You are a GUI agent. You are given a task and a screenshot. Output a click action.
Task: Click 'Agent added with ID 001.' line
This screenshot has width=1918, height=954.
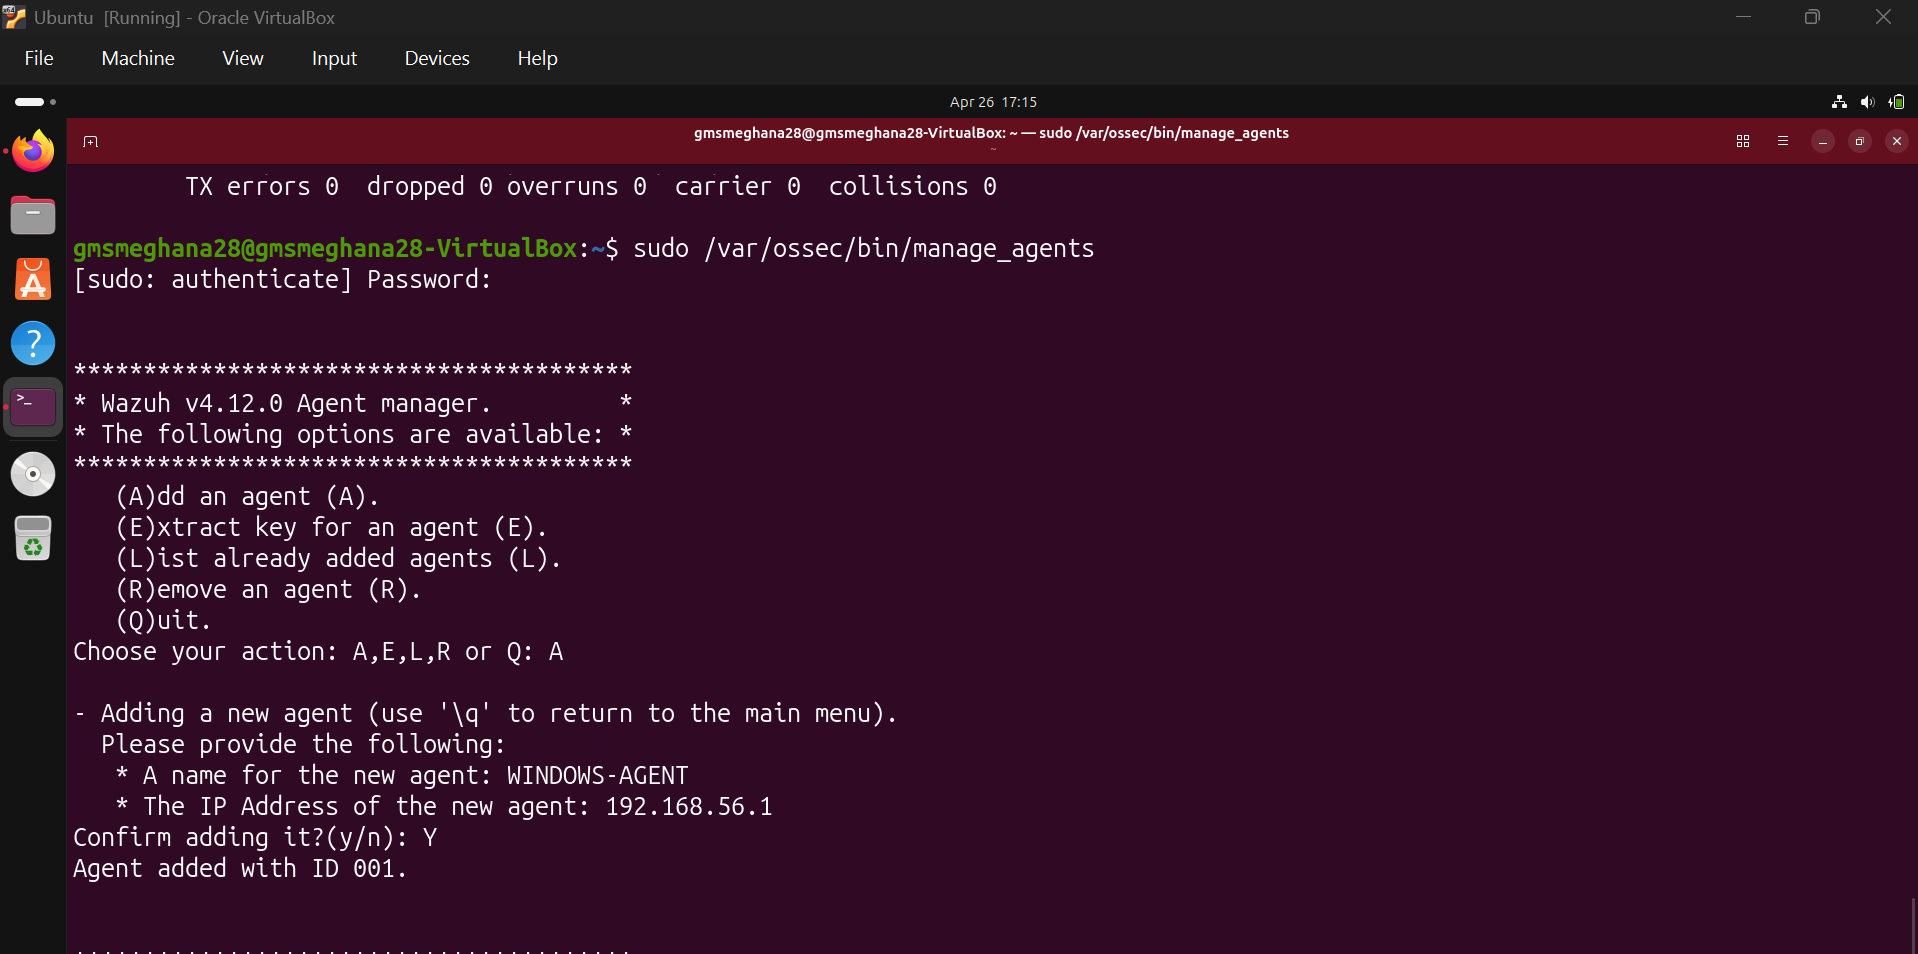[x=240, y=868]
